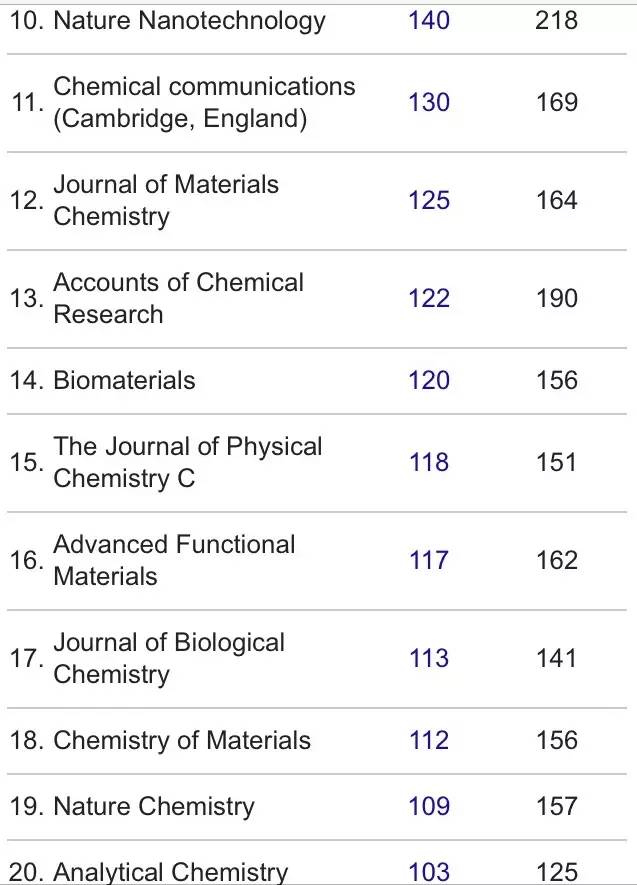Click Analytical Chemistry h5-index 103 link
The image size is (637, 885).
[429, 872]
